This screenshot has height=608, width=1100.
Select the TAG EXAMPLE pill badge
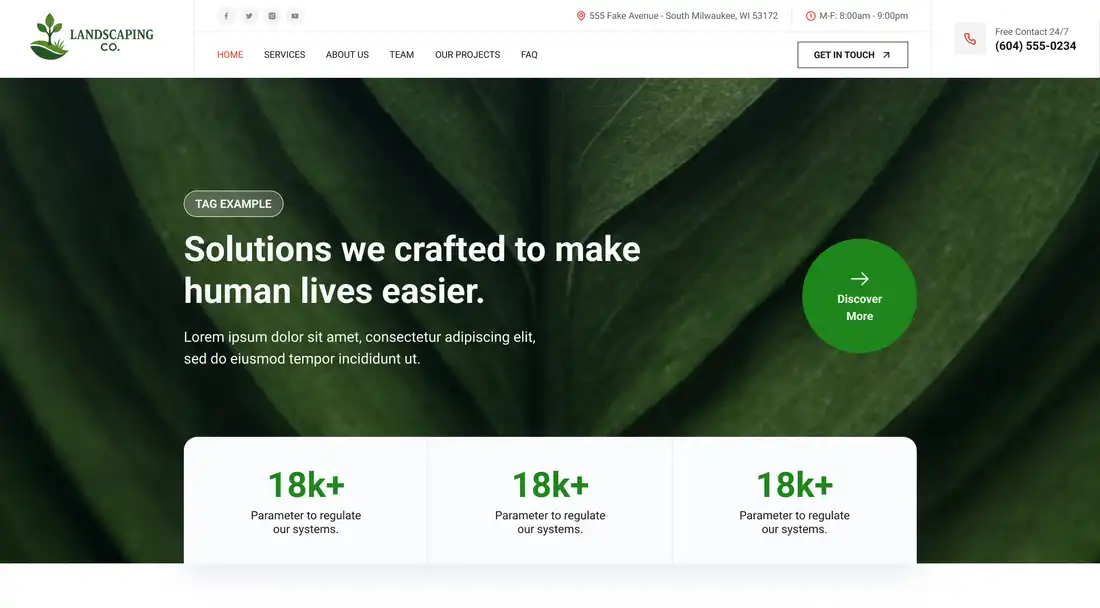pos(233,203)
